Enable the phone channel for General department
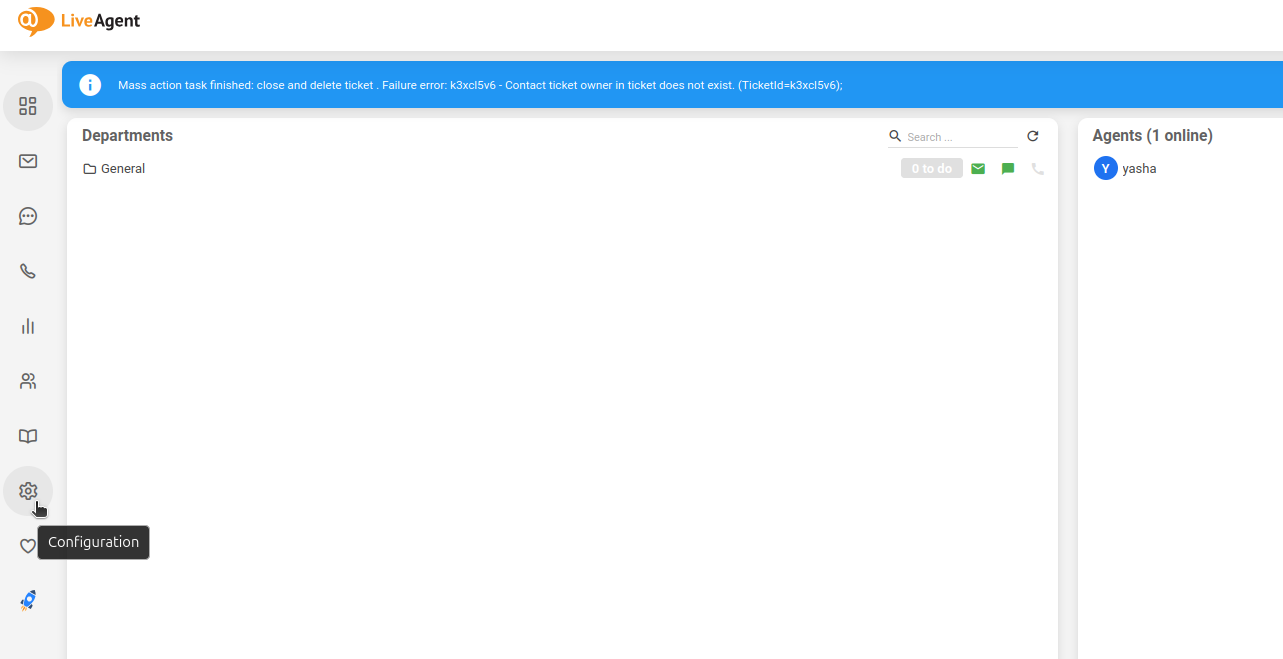This screenshot has height=659, width=1283. point(1037,168)
